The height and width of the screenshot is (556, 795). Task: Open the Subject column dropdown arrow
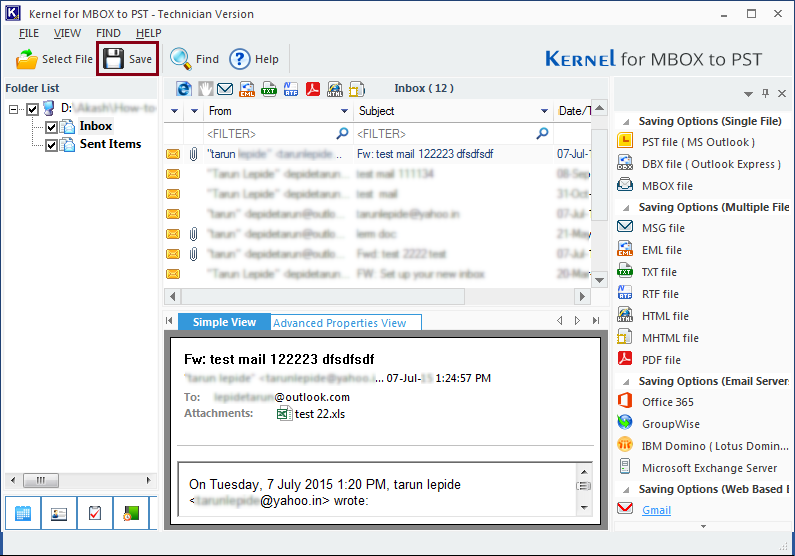[x=544, y=111]
